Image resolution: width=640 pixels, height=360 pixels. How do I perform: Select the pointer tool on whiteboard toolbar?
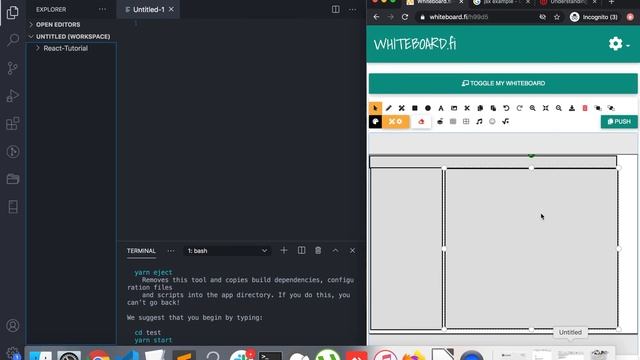(x=375, y=108)
